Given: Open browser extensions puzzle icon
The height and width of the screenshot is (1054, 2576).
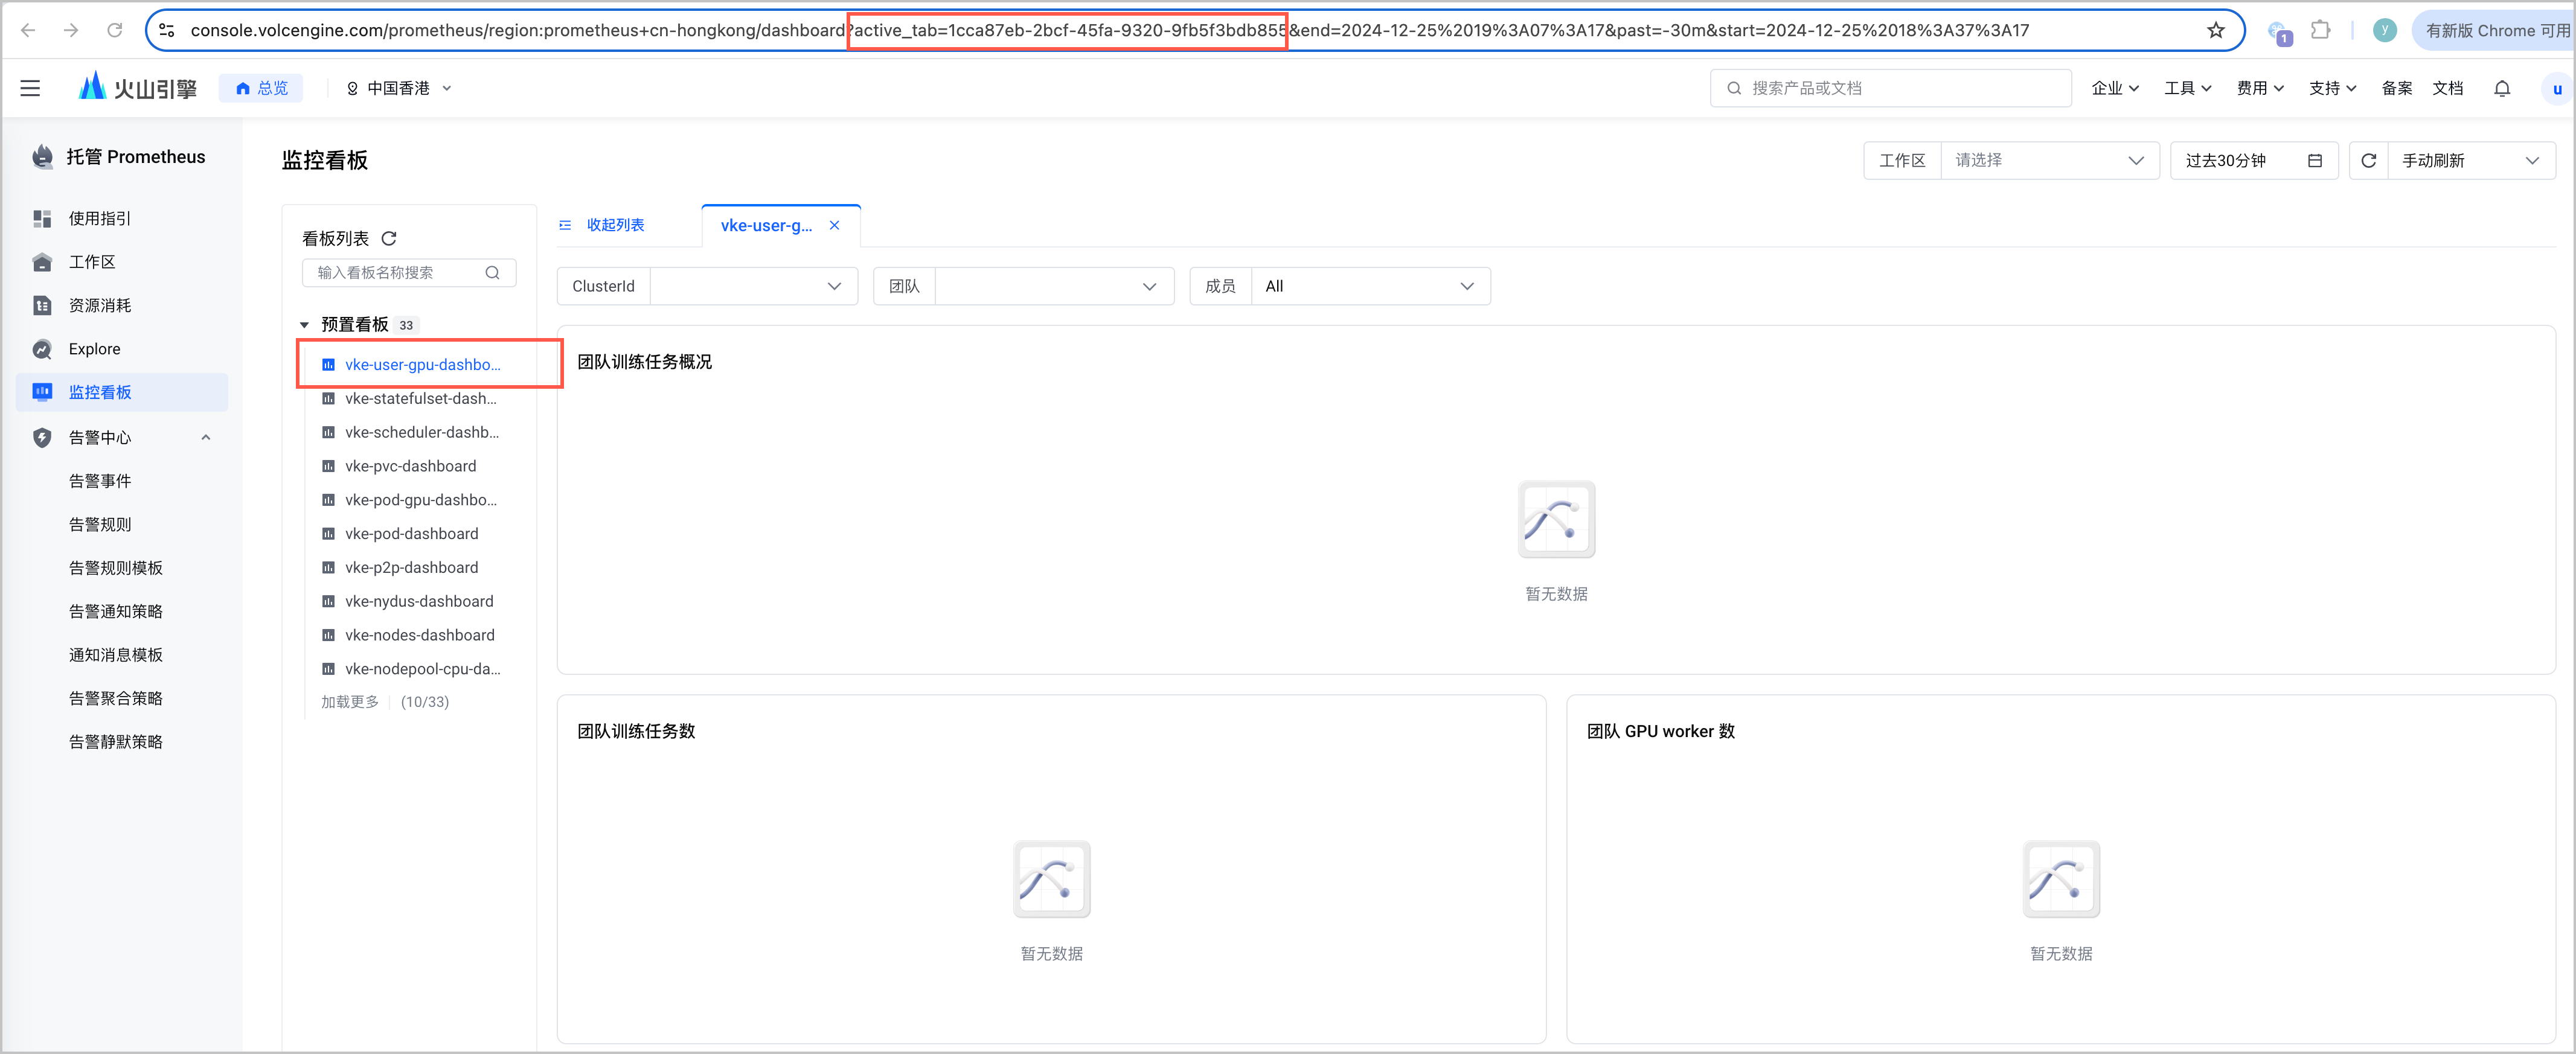Looking at the screenshot, I should pos(2321,30).
